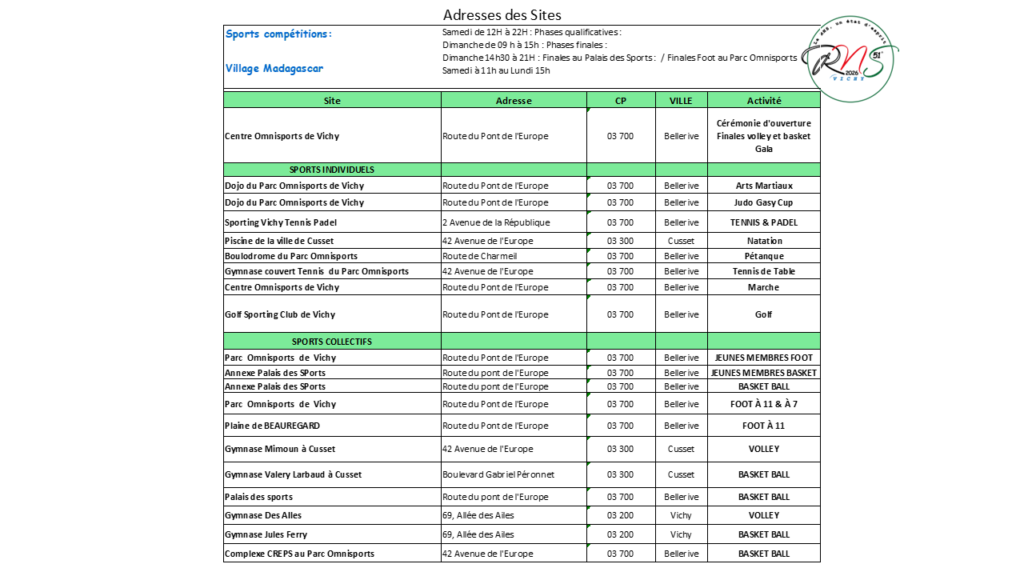Viewport: 1024px width, 576px height.
Task: Click the RNS 2026 logo
Action: [853, 58]
